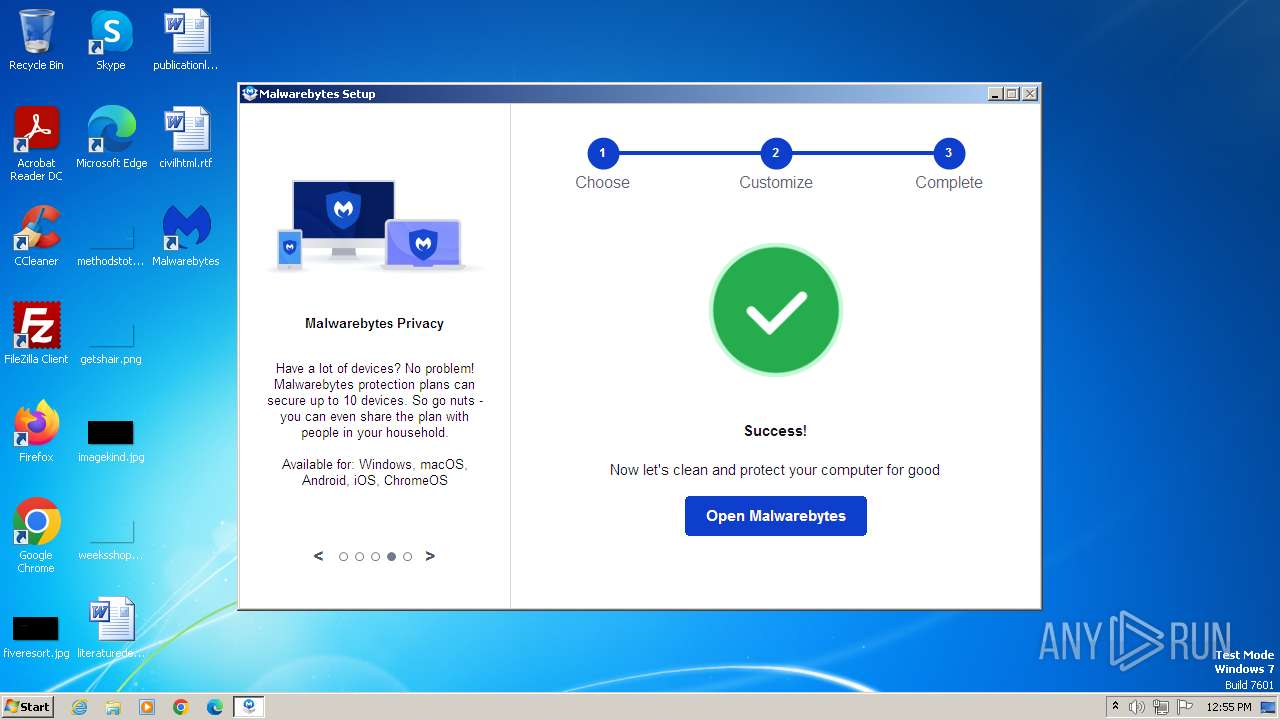1280x720 pixels.
Task: Open Malwarebytes with the blue button
Action: coord(775,516)
